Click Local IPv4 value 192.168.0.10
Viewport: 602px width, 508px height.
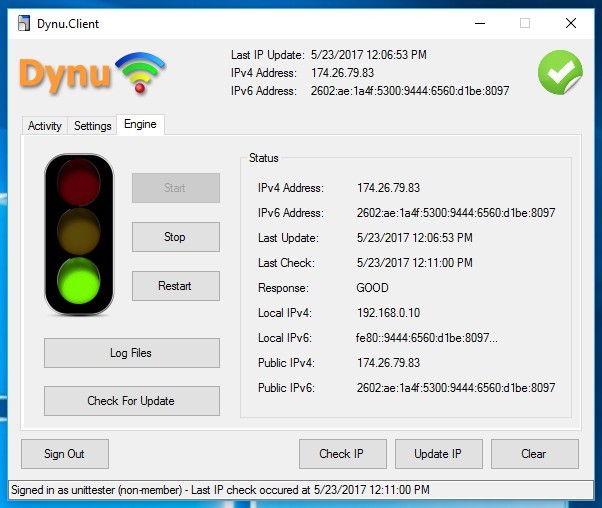click(x=389, y=313)
